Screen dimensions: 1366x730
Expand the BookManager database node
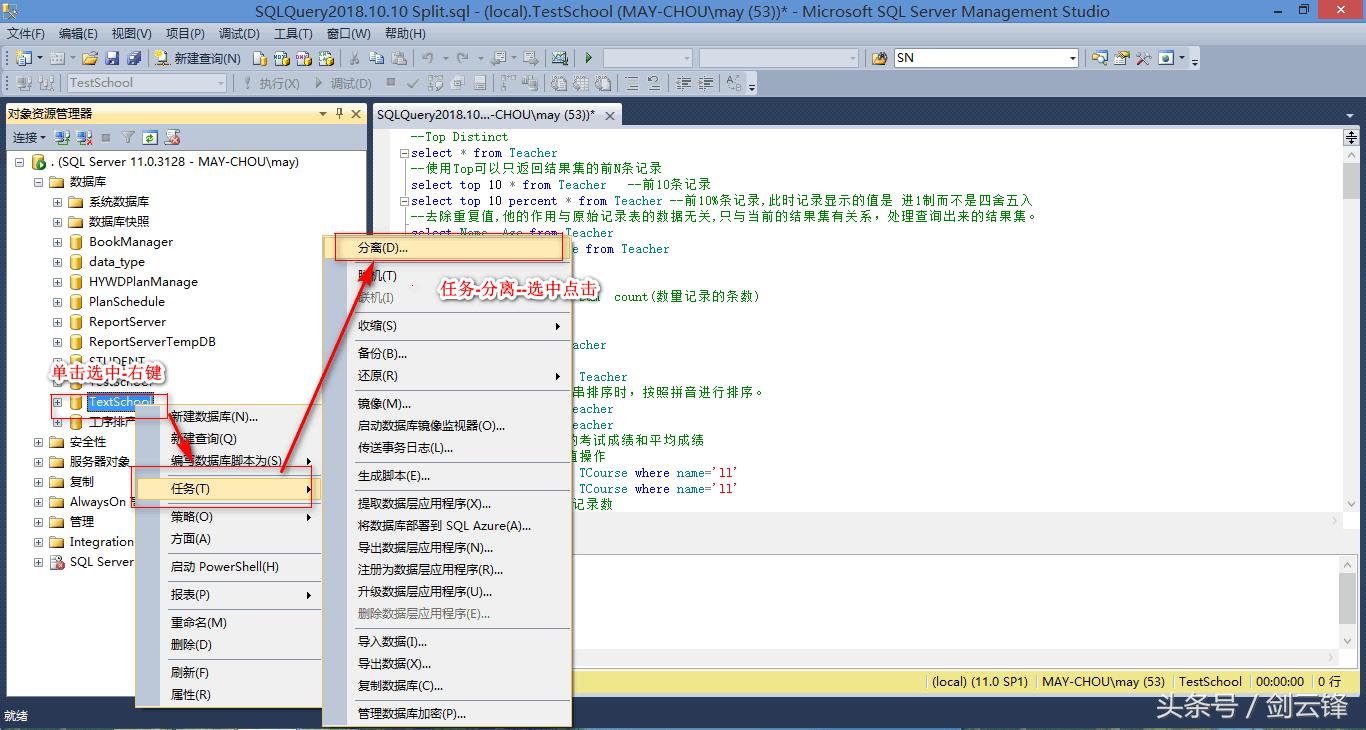(58, 241)
